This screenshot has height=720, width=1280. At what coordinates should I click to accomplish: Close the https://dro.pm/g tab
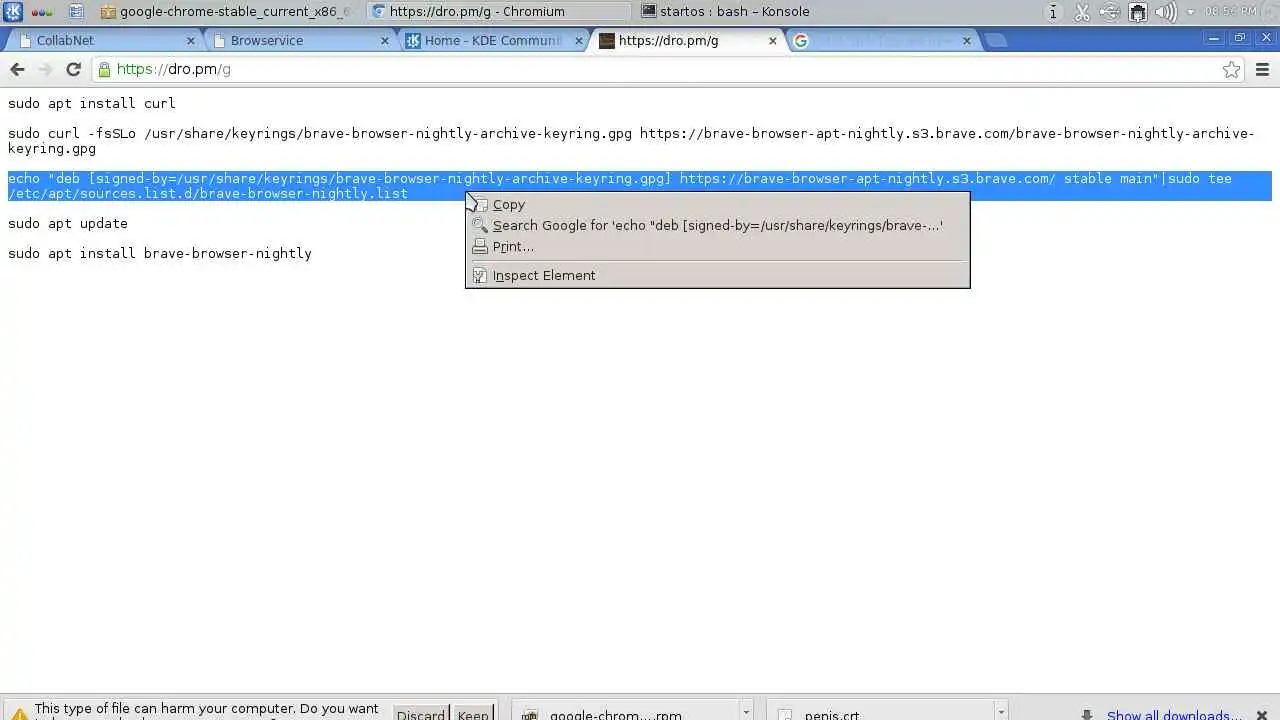pos(773,41)
